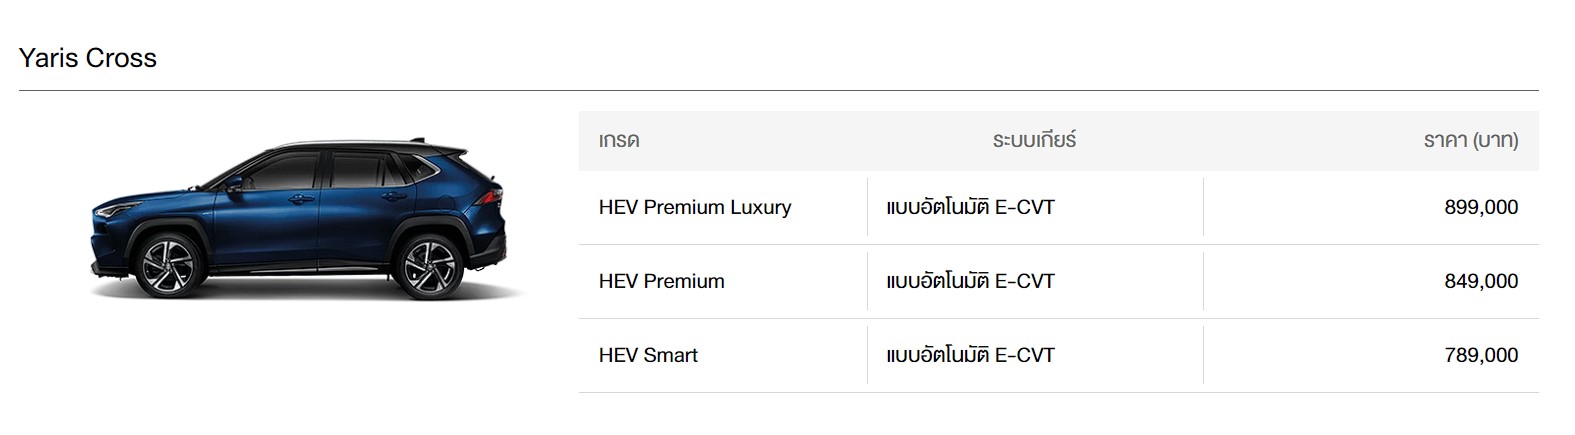Select the HEV Premium grade
Viewport: 1575px width, 435px height.
pos(662,282)
